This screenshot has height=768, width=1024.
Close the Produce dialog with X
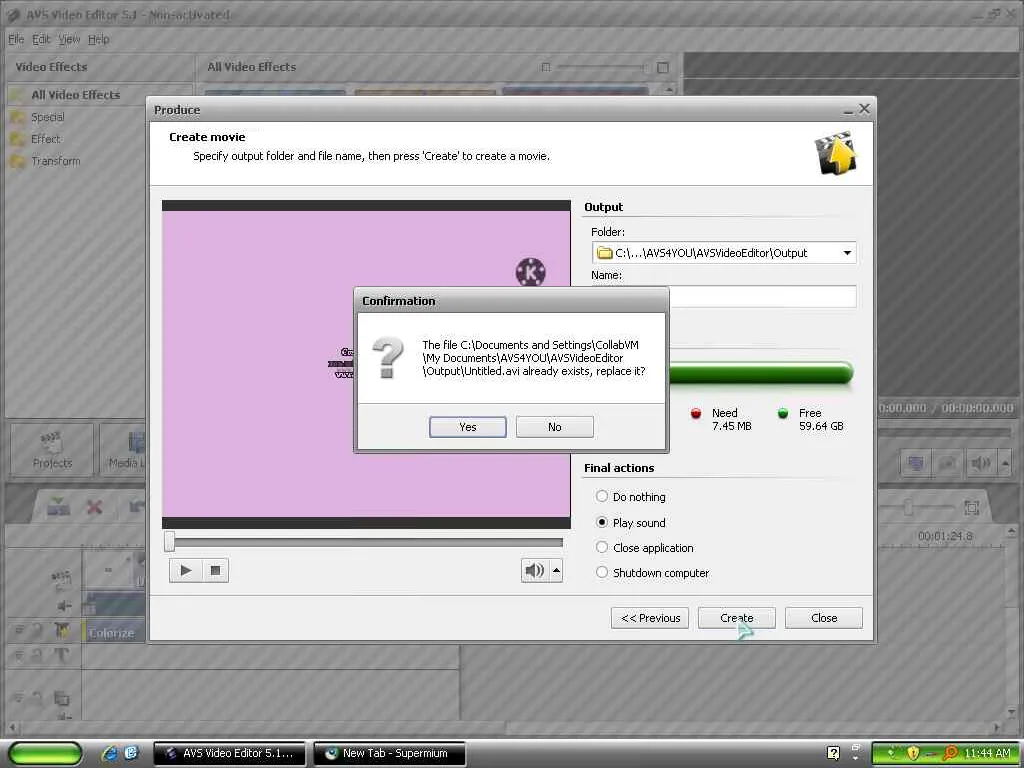pos(864,109)
